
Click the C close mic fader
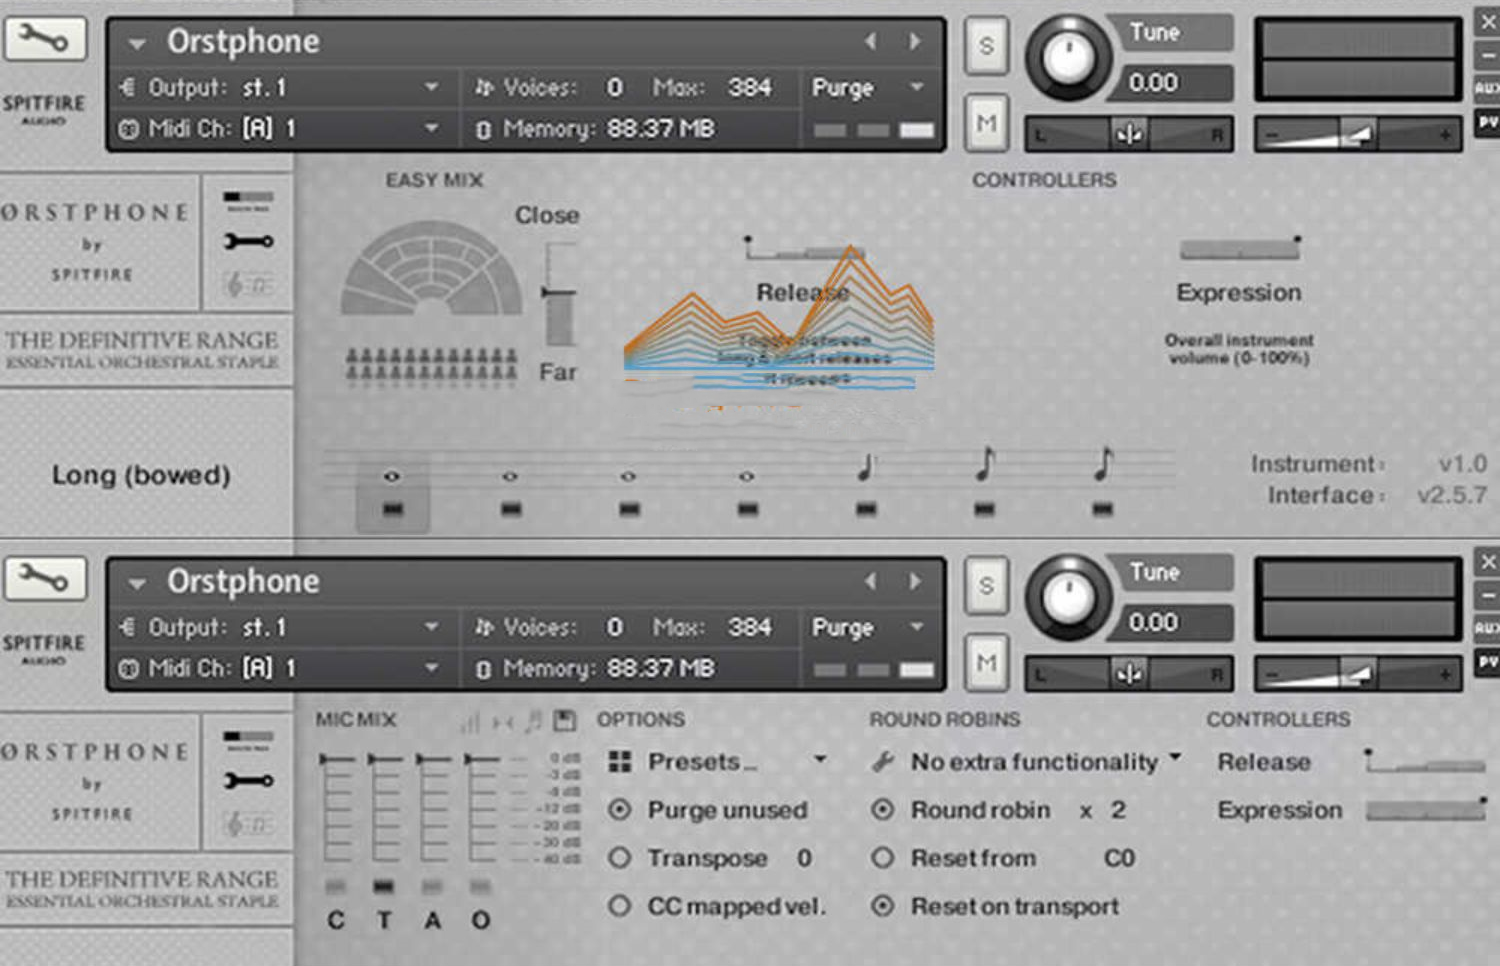(x=337, y=808)
